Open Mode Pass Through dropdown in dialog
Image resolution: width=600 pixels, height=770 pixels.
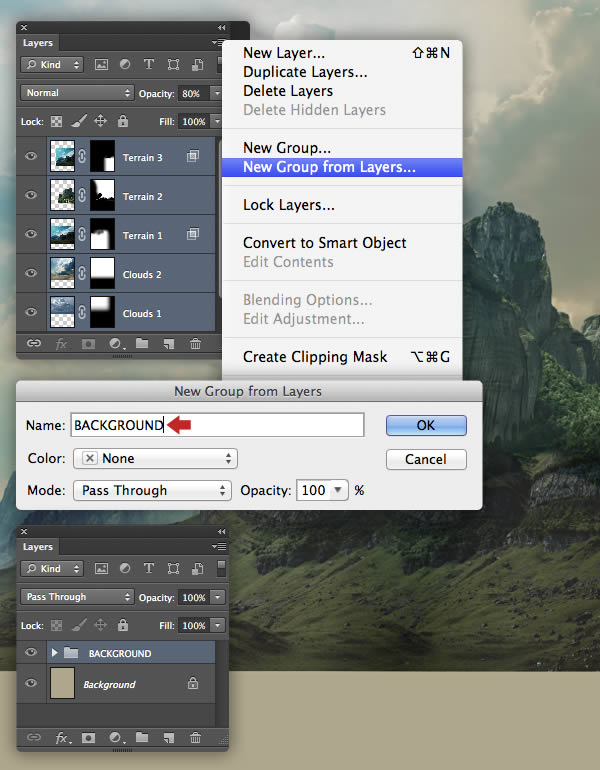[152, 490]
